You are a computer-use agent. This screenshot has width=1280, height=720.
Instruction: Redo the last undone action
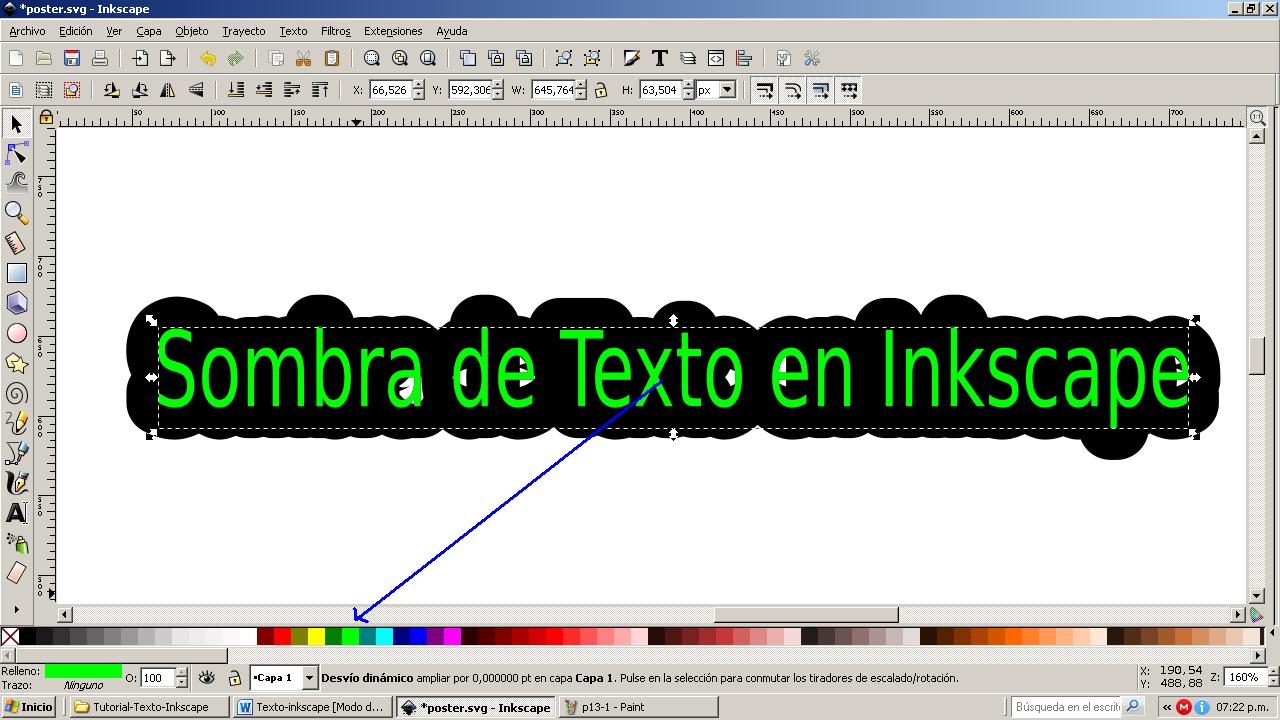tap(236, 58)
